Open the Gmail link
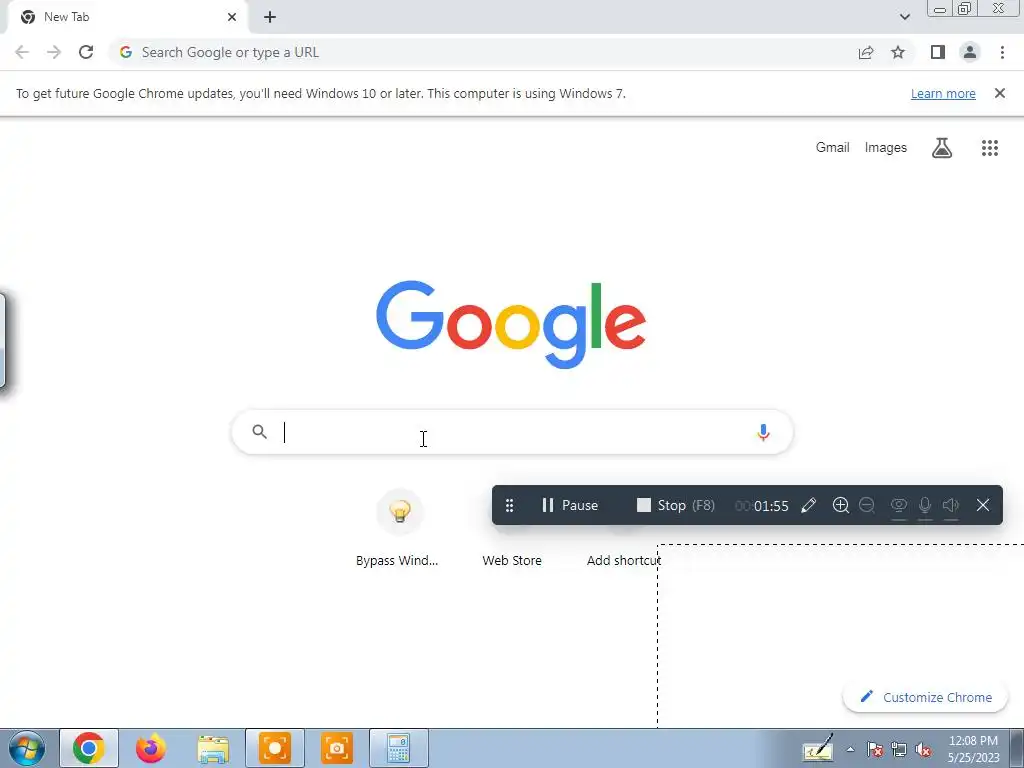Viewport: 1024px width, 768px height. pyautogui.click(x=833, y=148)
